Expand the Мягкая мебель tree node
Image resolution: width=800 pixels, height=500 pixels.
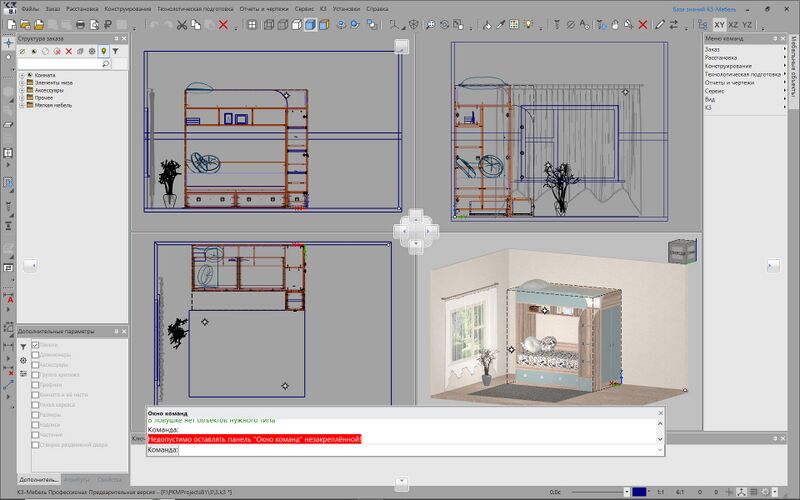(x=22, y=105)
